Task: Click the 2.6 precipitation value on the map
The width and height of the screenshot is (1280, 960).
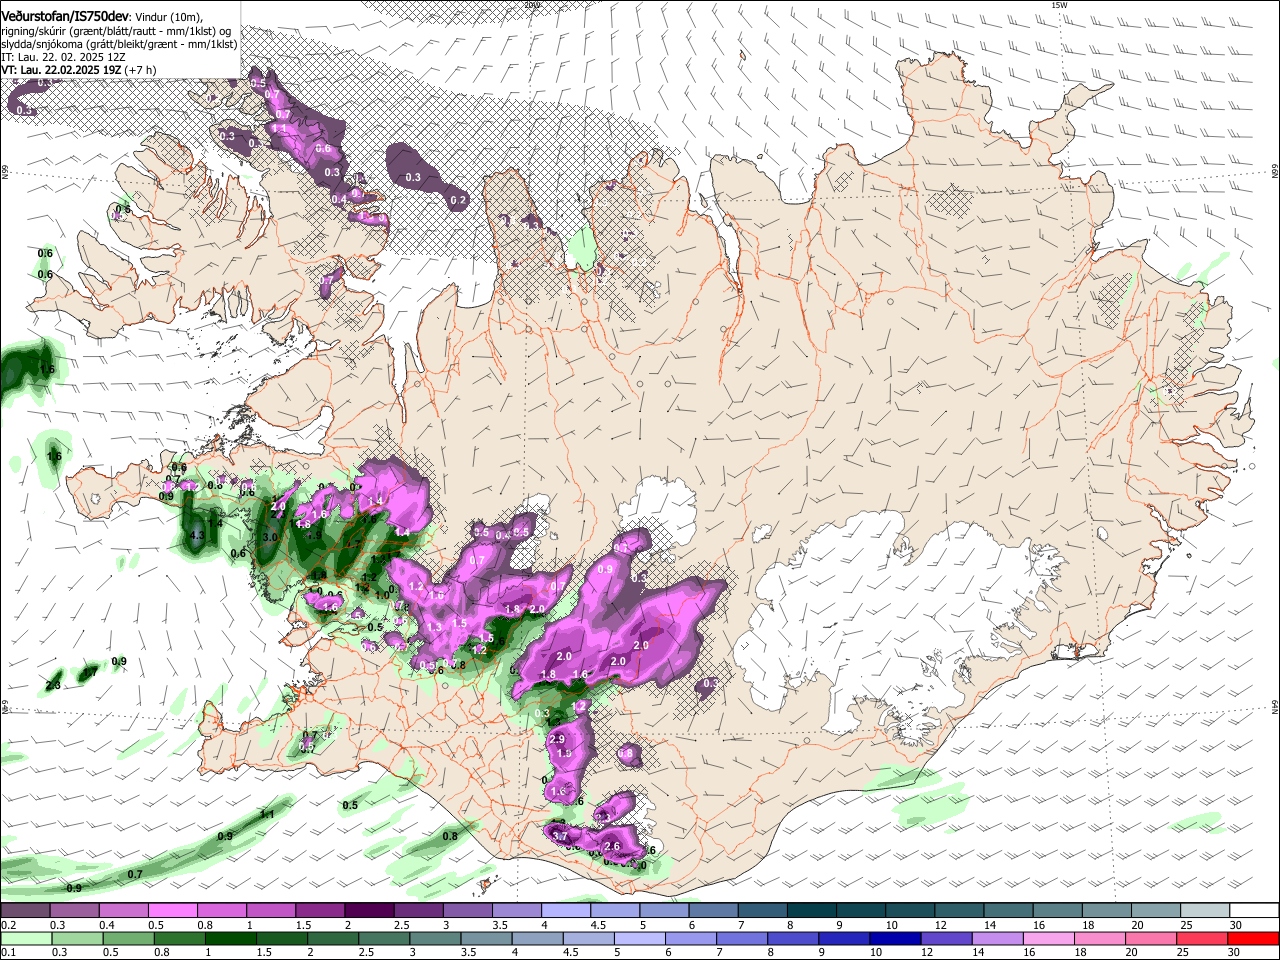Action: coord(613,846)
